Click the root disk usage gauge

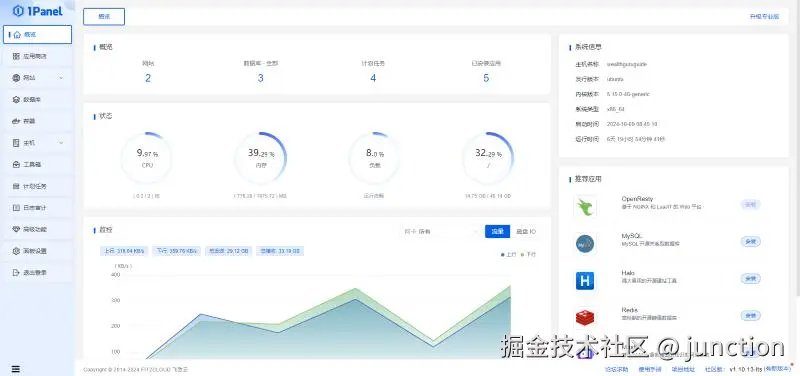488,158
